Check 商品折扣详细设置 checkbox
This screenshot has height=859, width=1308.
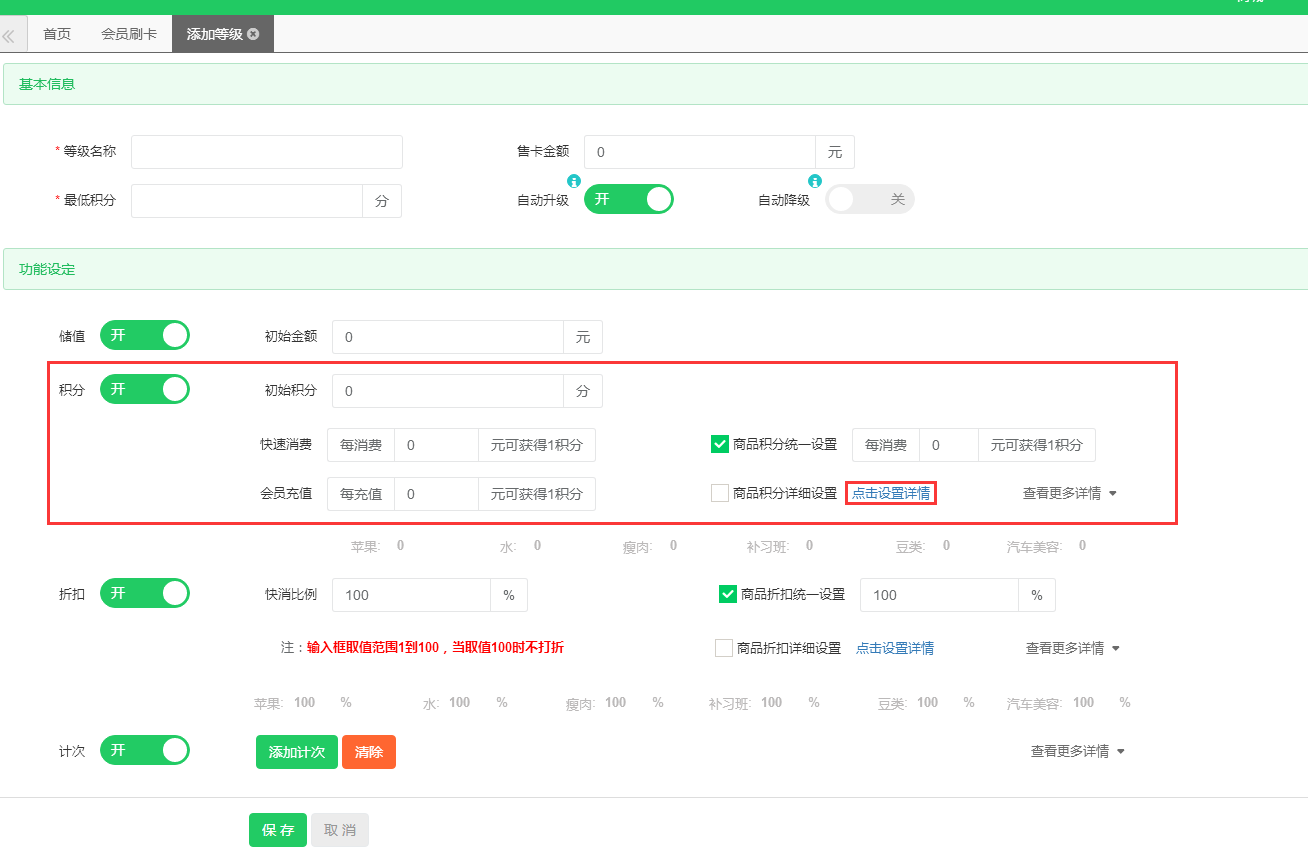(724, 648)
